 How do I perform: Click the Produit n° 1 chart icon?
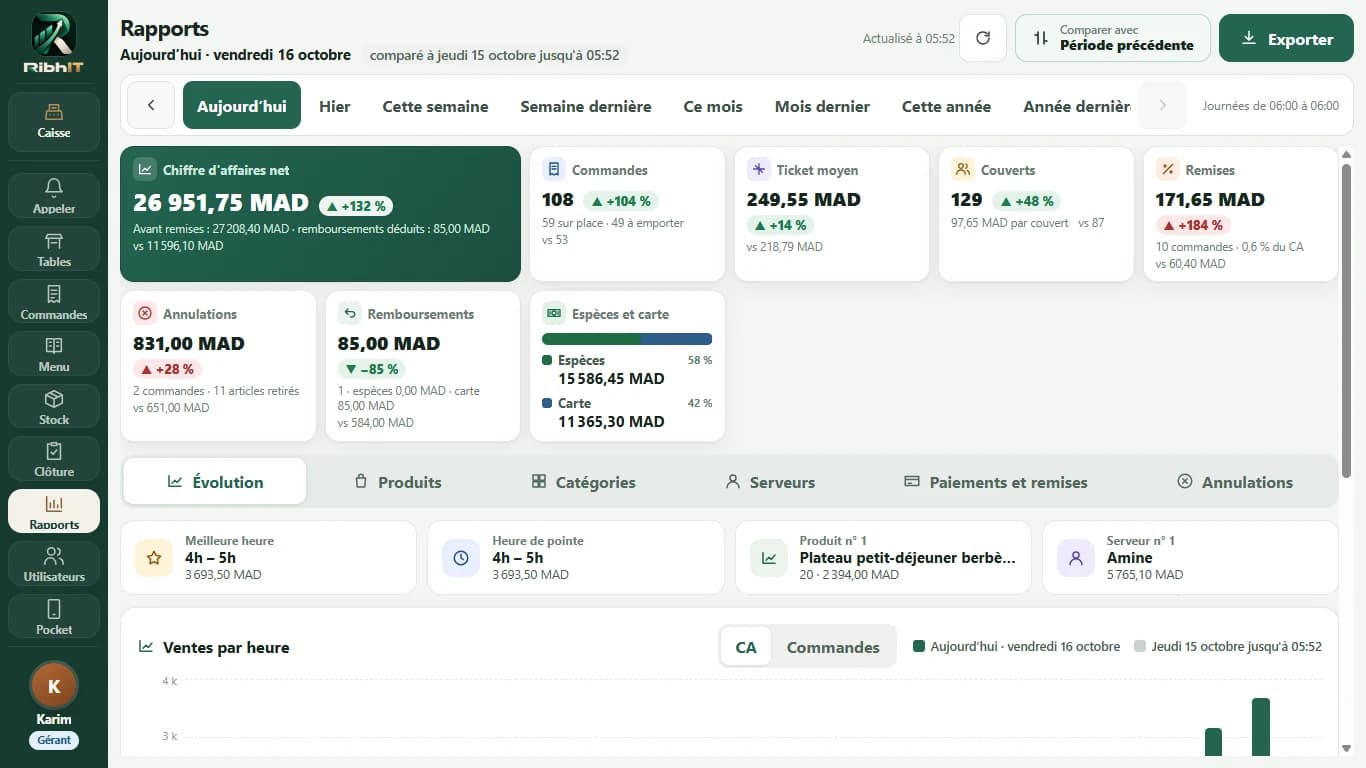769,558
